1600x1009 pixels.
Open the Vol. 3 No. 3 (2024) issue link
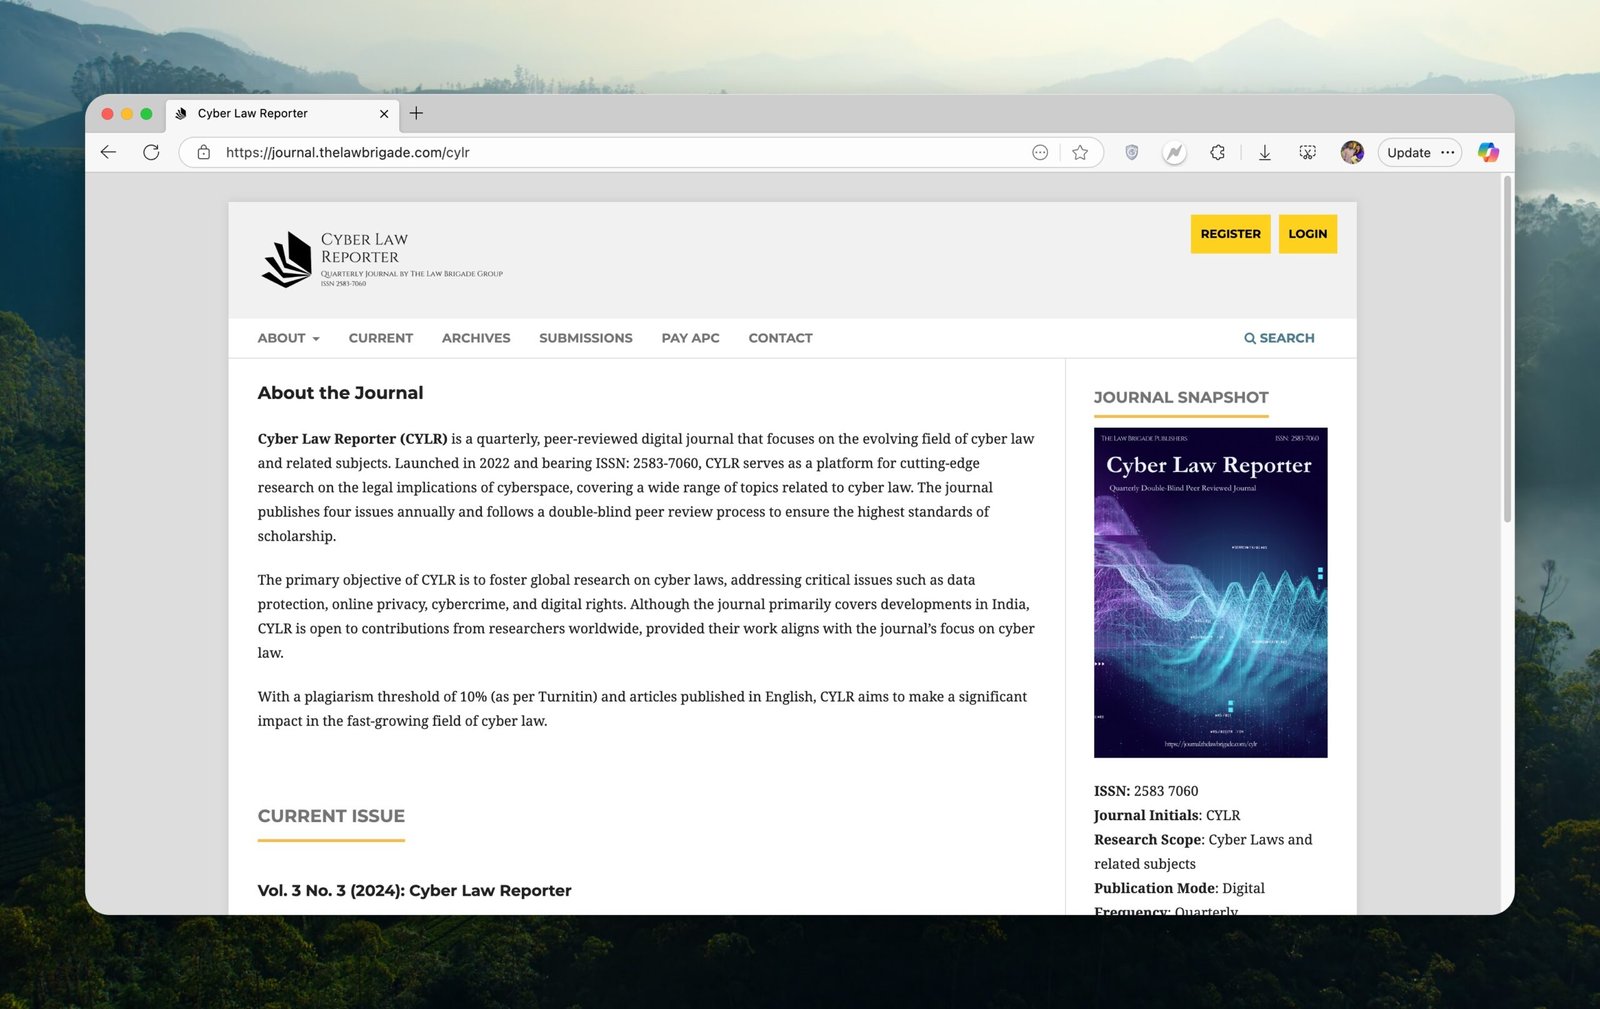pos(414,890)
